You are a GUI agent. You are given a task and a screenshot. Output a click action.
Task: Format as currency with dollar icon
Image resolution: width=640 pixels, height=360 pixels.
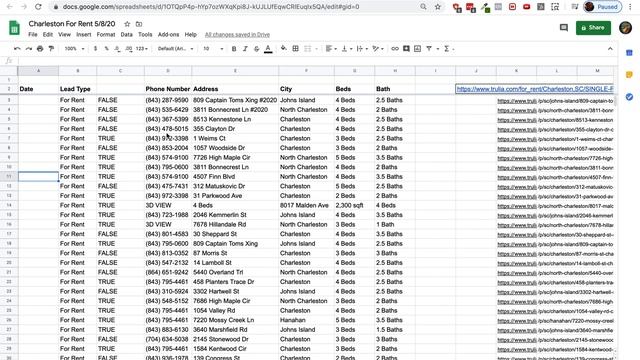coord(96,49)
